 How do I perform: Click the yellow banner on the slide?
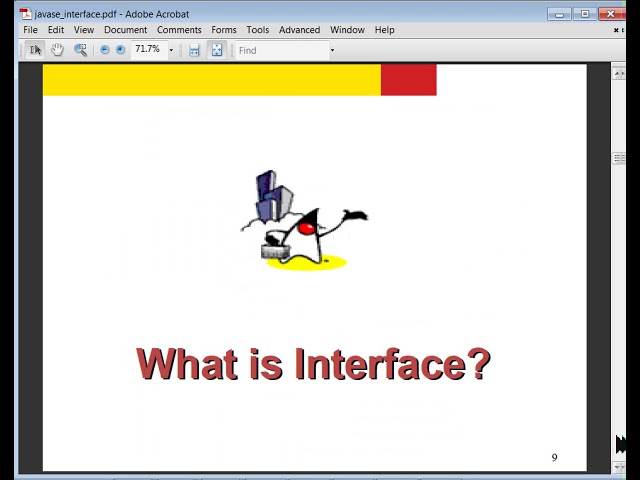212,80
